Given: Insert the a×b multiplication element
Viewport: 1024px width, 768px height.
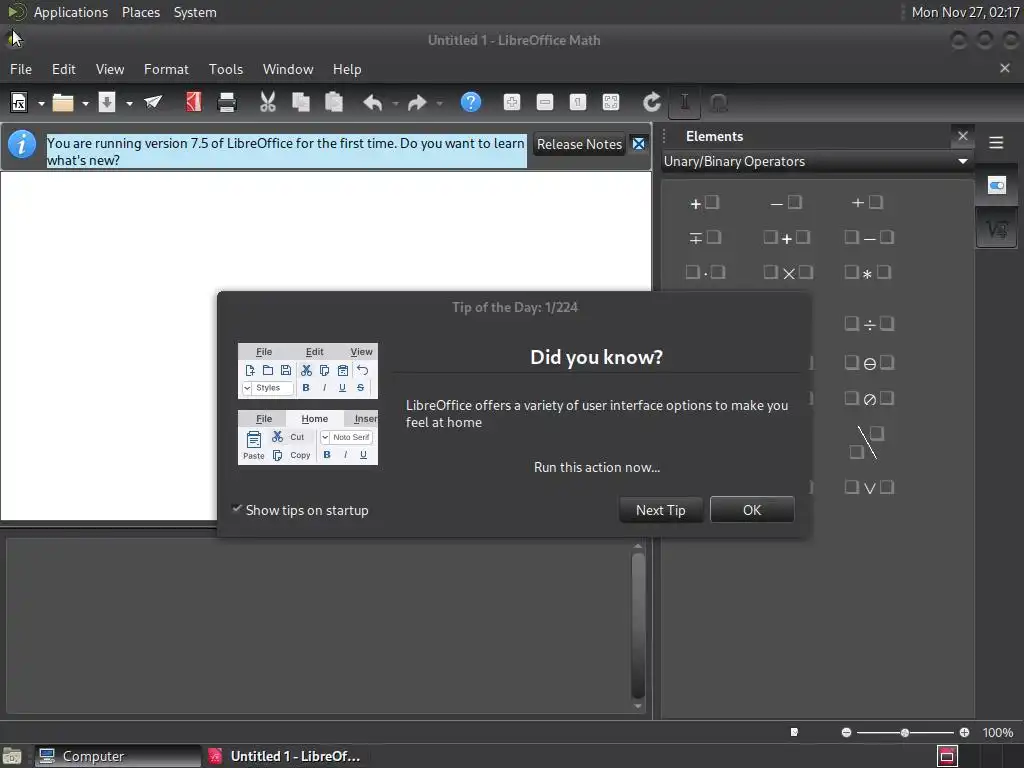Looking at the screenshot, I should (788, 273).
